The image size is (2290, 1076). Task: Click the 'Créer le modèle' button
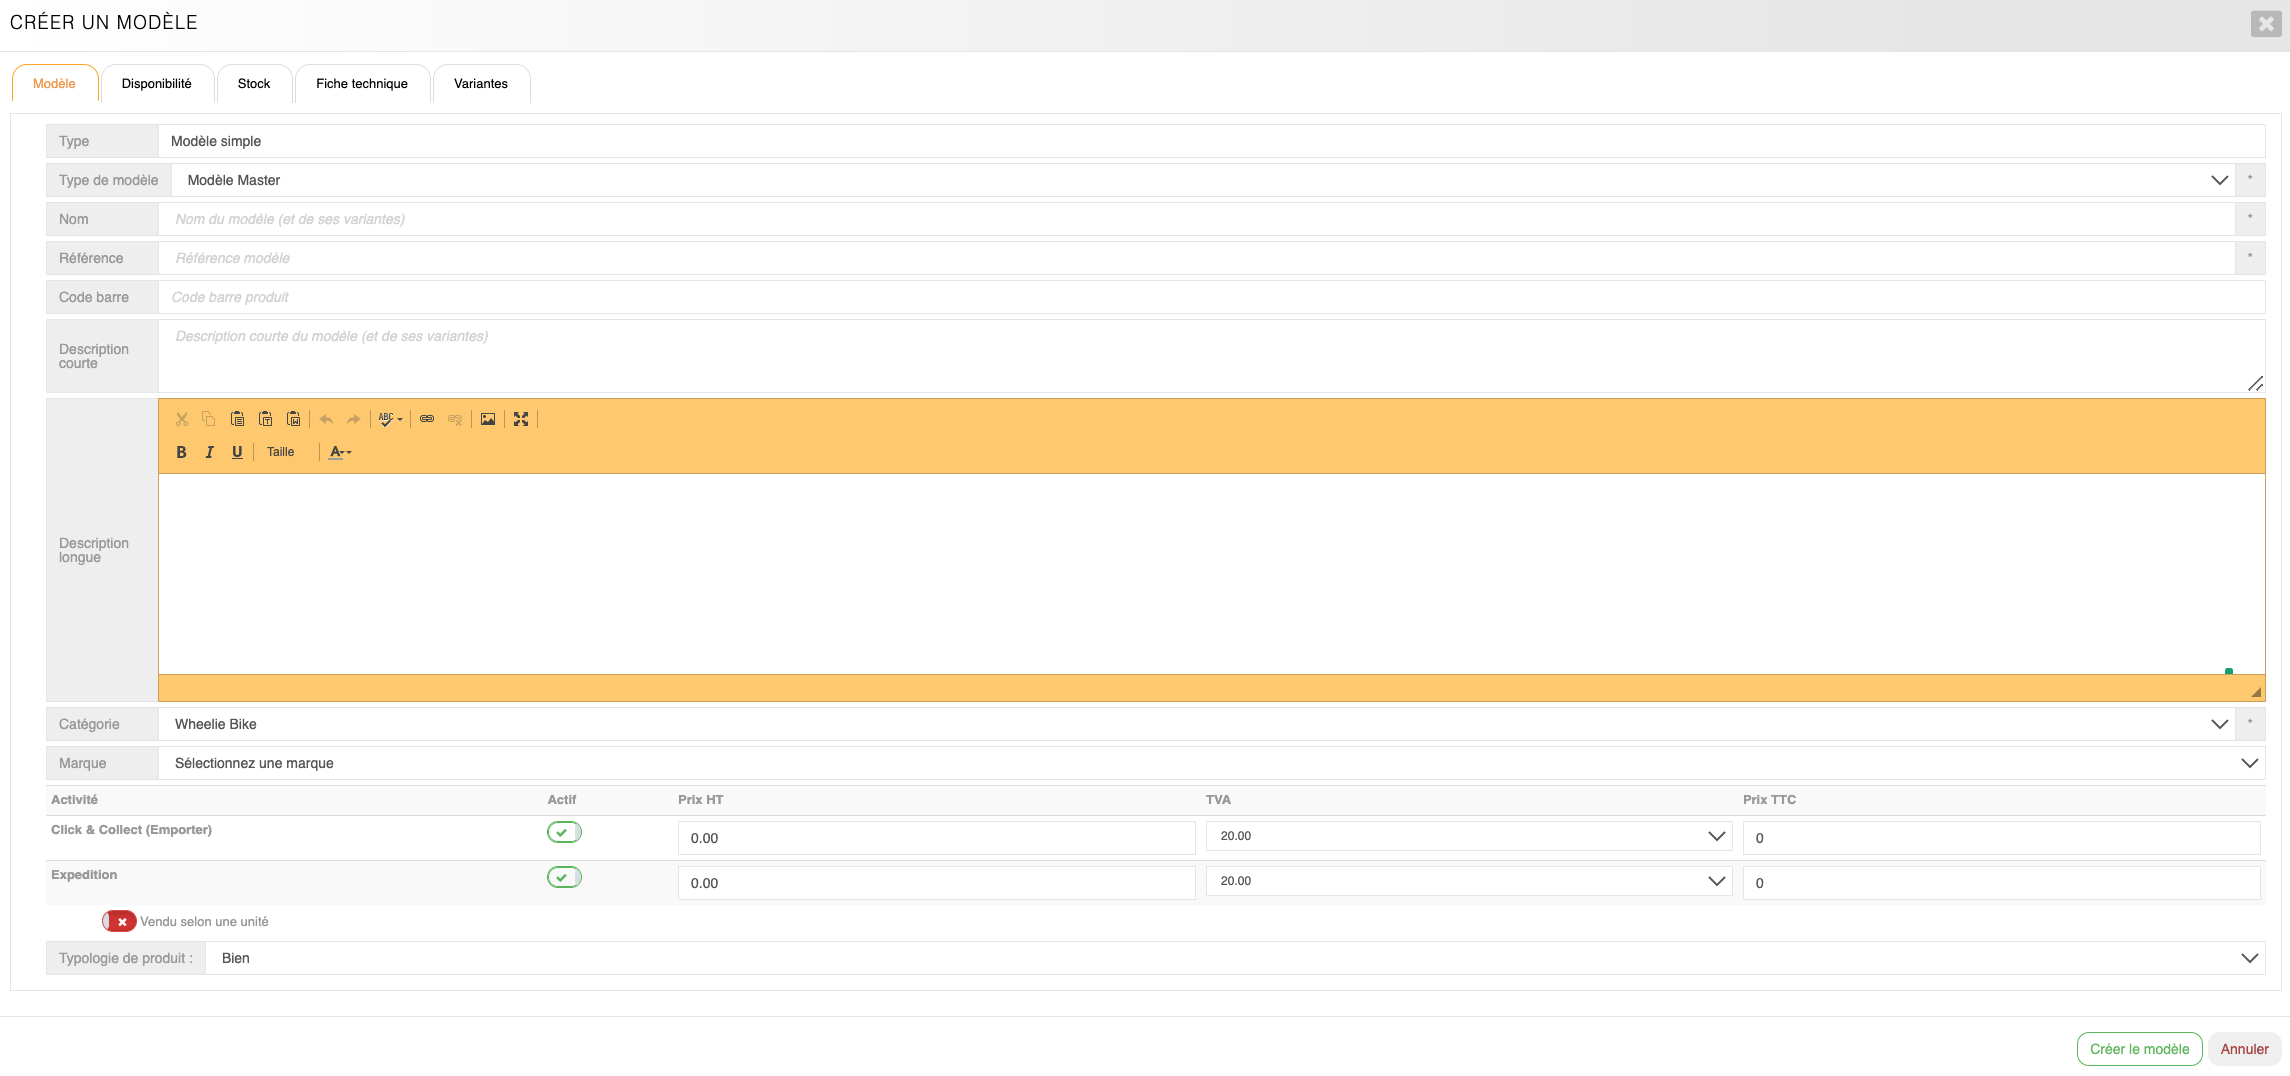click(x=2139, y=1049)
